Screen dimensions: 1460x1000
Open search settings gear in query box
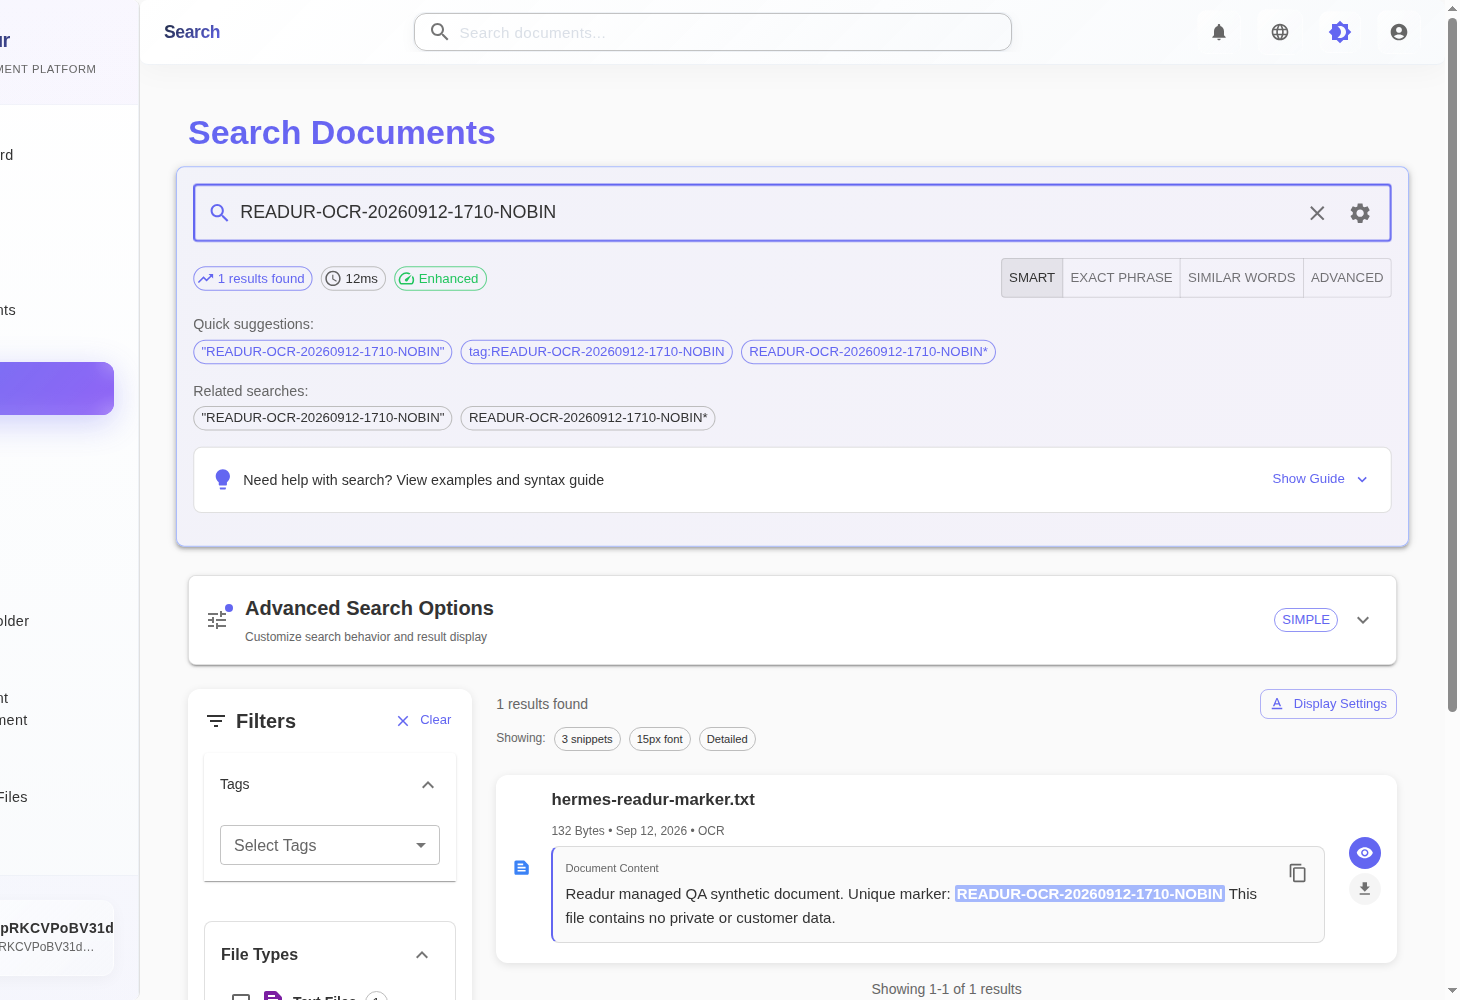pyautogui.click(x=1360, y=213)
